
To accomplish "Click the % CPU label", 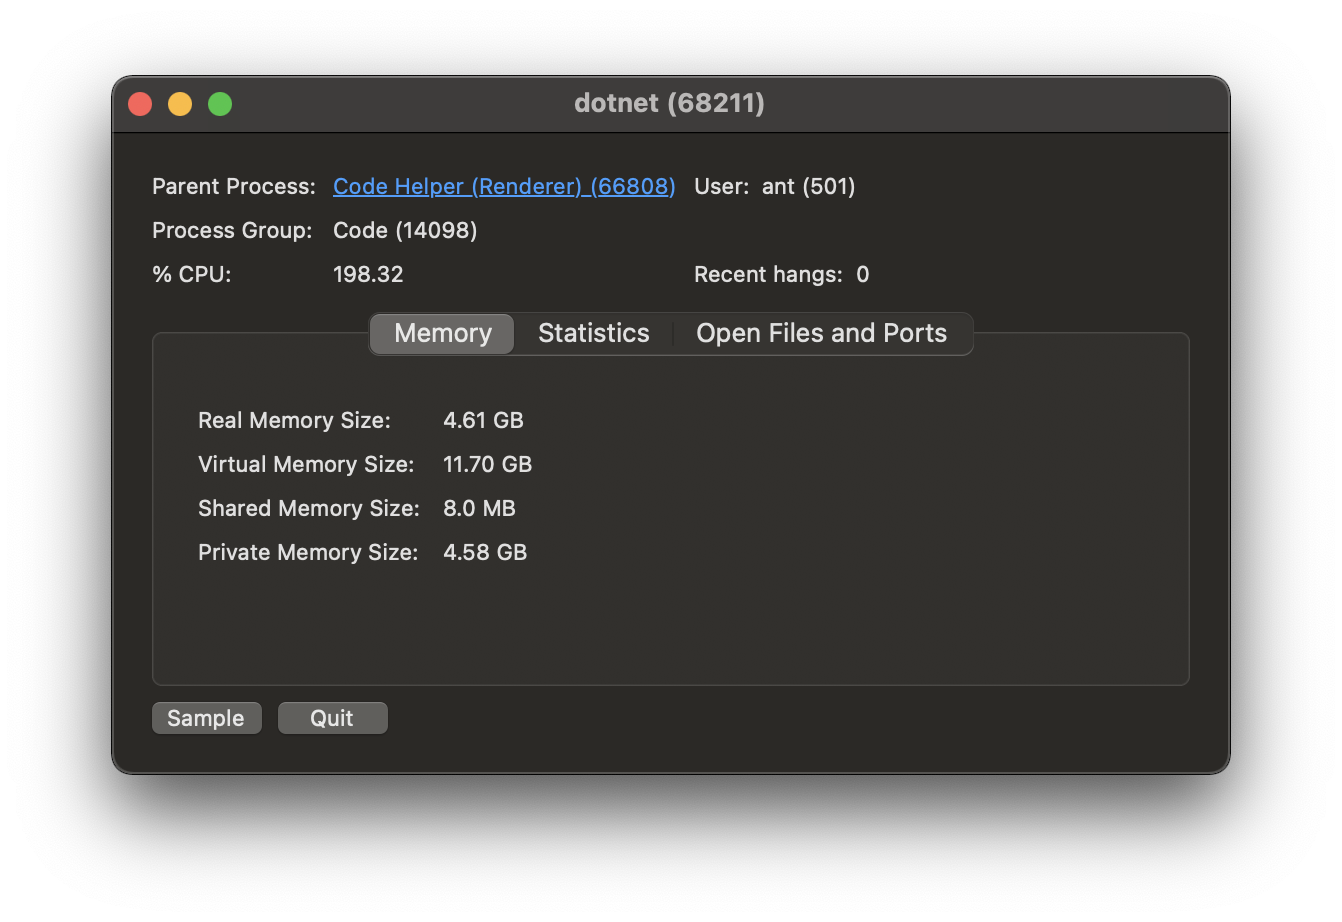I will coord(192,274).
